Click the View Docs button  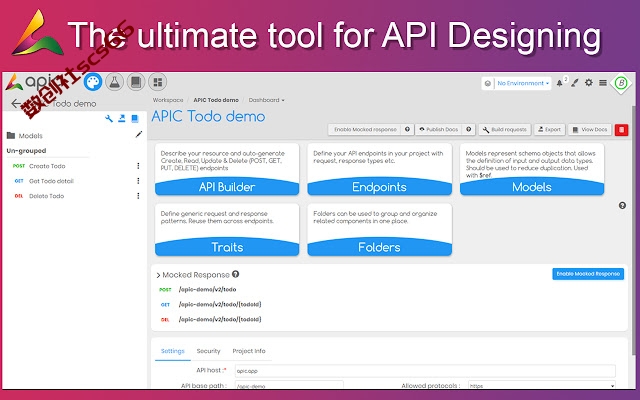pos(590,129)
